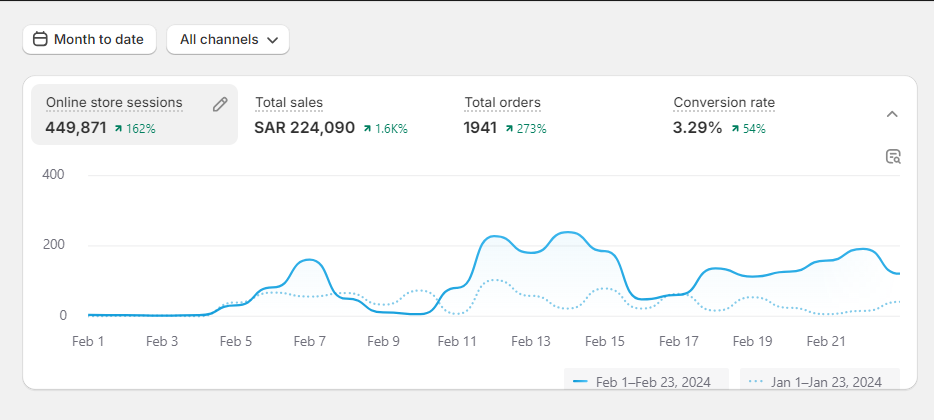Open the report view icon above the chart
The width and height of the screenshot is (934, 420).
[x=893, y=156]
